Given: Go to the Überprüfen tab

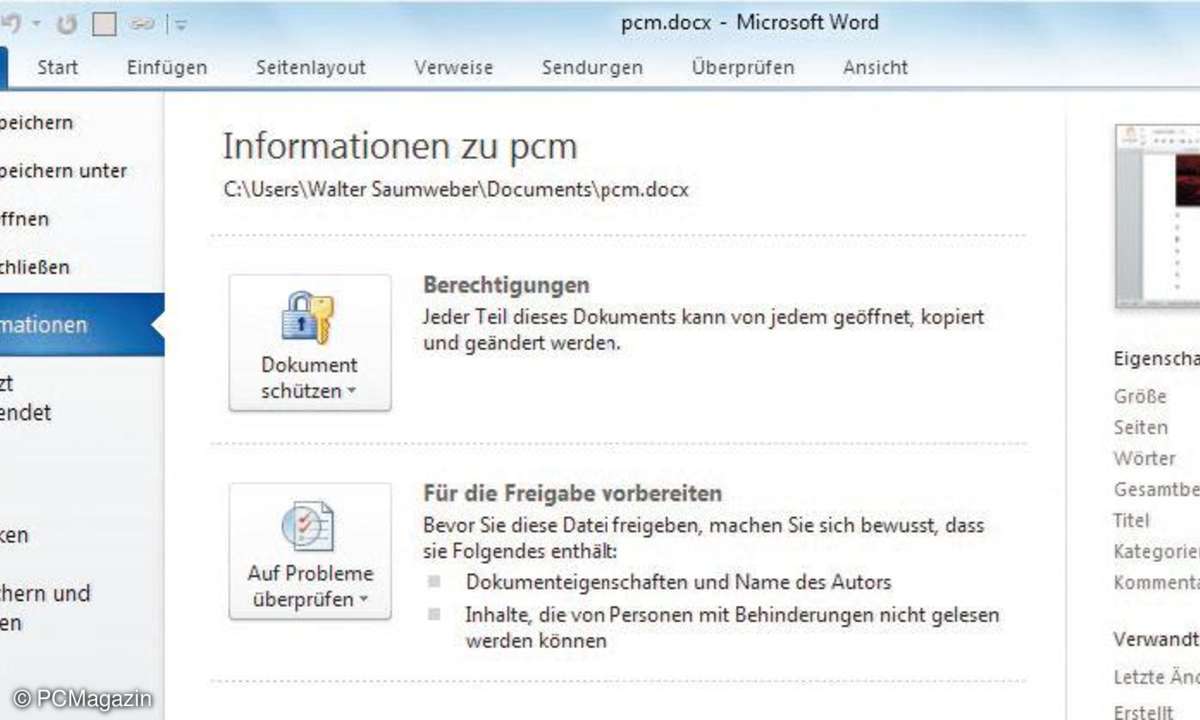Looking at the screenshot, I should point(742,68).
